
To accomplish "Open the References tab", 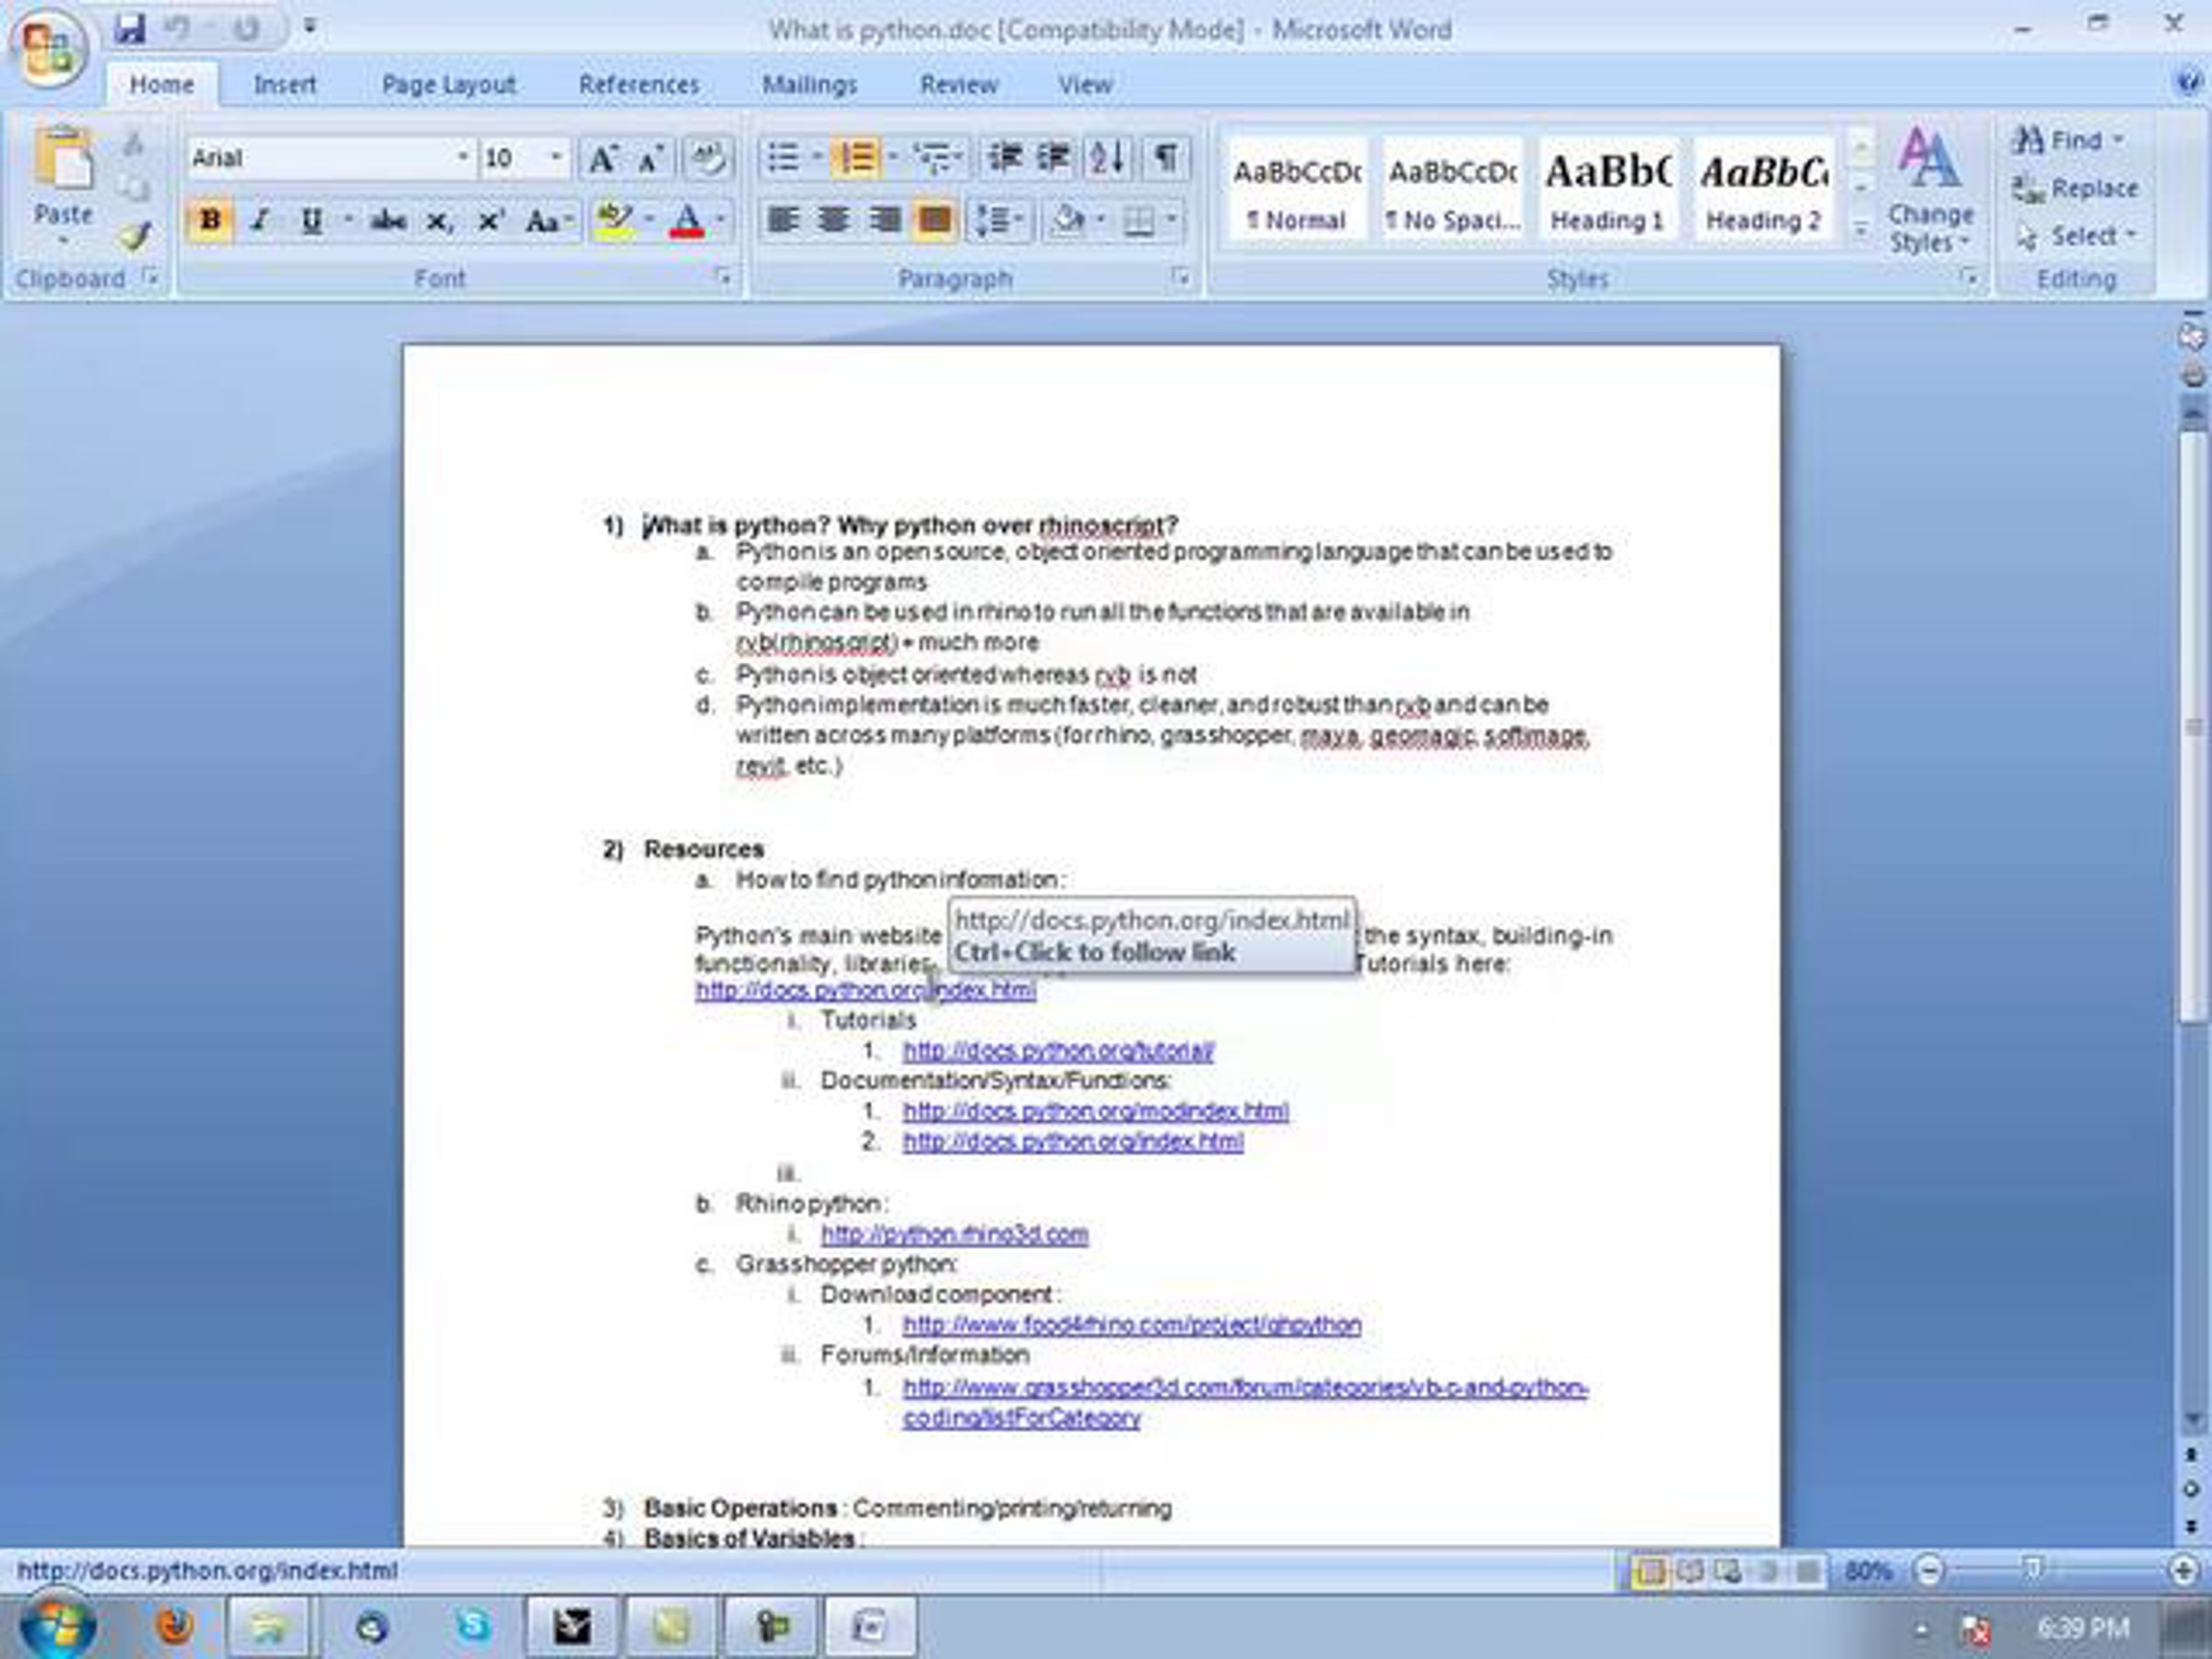I will (x=639, y=85).
